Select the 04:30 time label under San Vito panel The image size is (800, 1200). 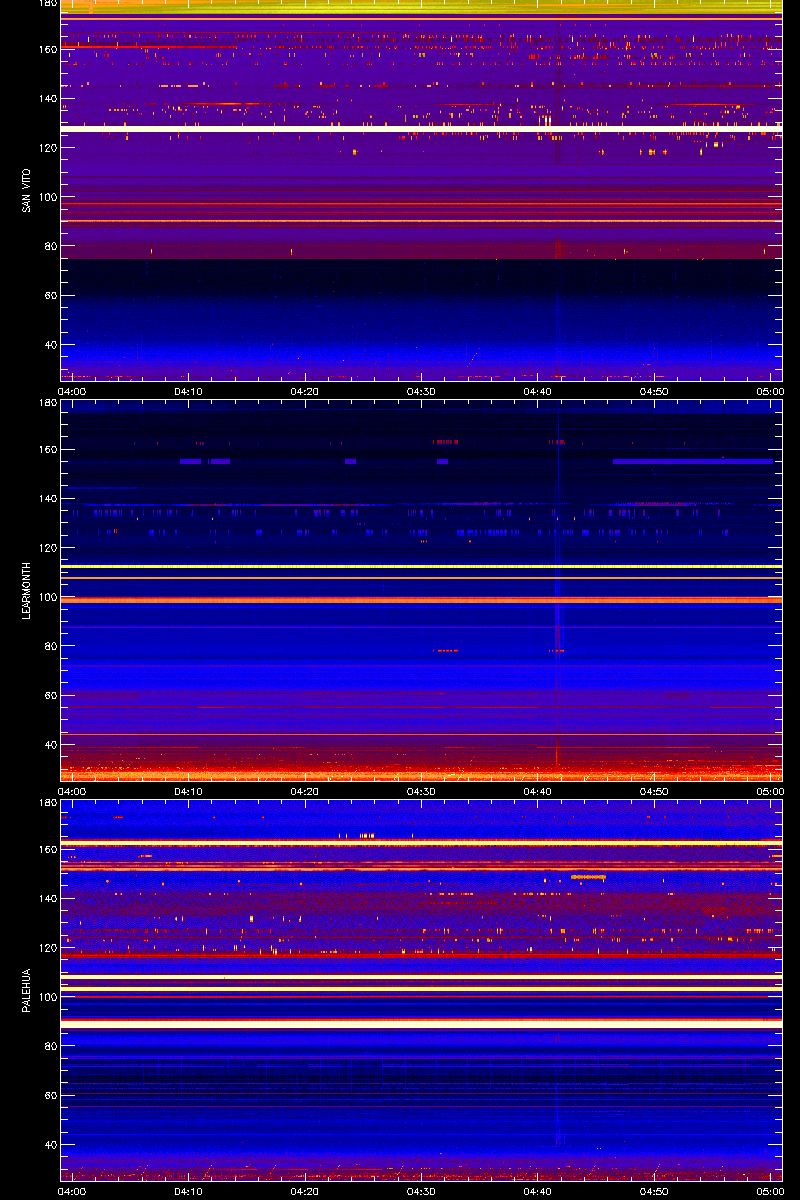[x=421, y=391]
